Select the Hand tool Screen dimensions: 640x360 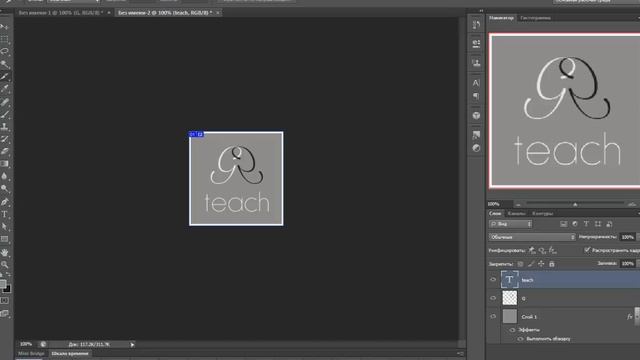4,253
